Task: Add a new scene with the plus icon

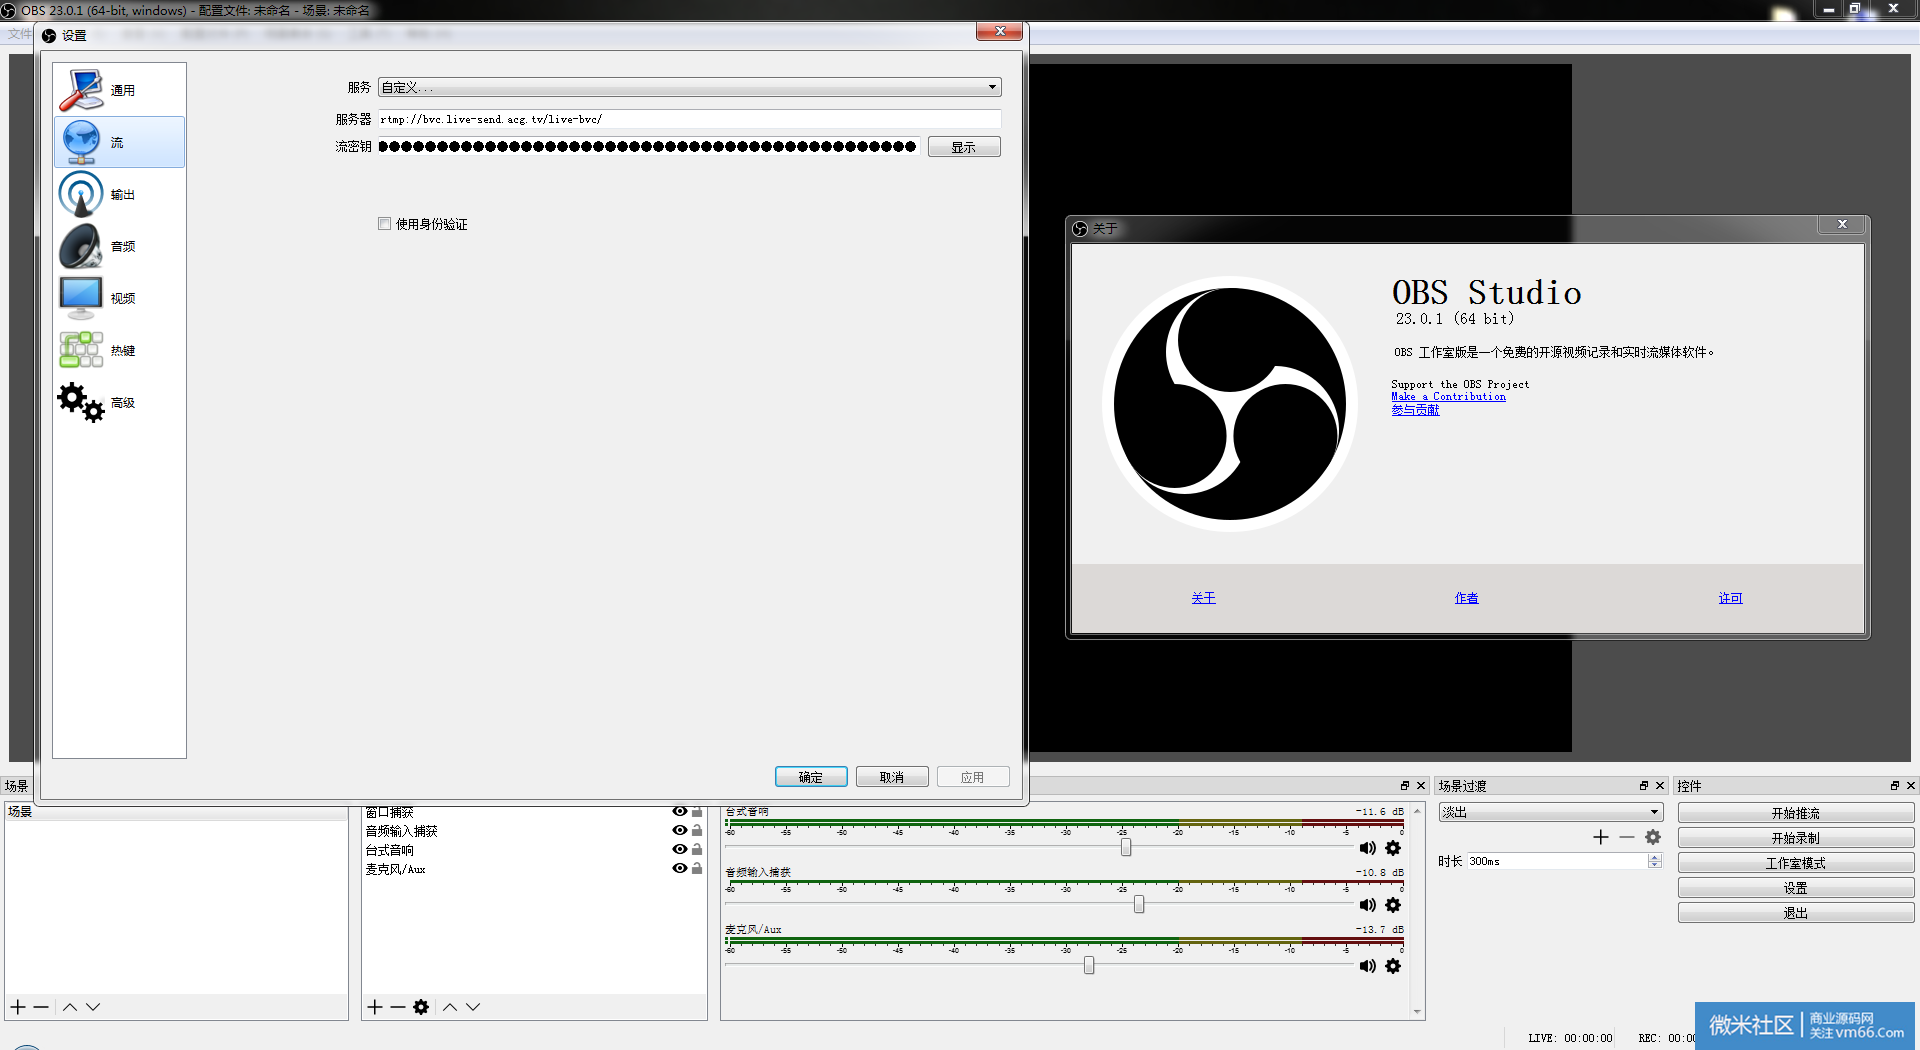Action: click(18, 1007)
